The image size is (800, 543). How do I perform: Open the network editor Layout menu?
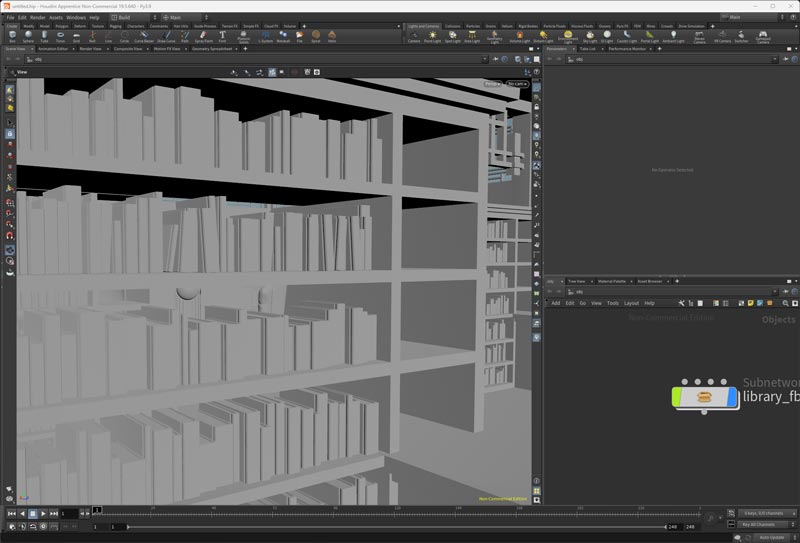[631, 302]
